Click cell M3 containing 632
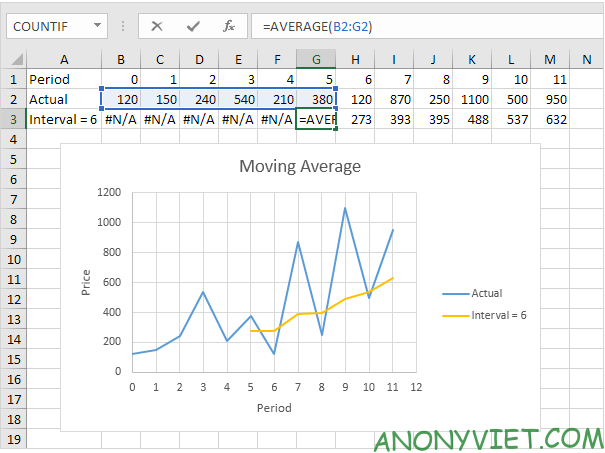Viewport: 605px width, 453px height. [550, 119]
